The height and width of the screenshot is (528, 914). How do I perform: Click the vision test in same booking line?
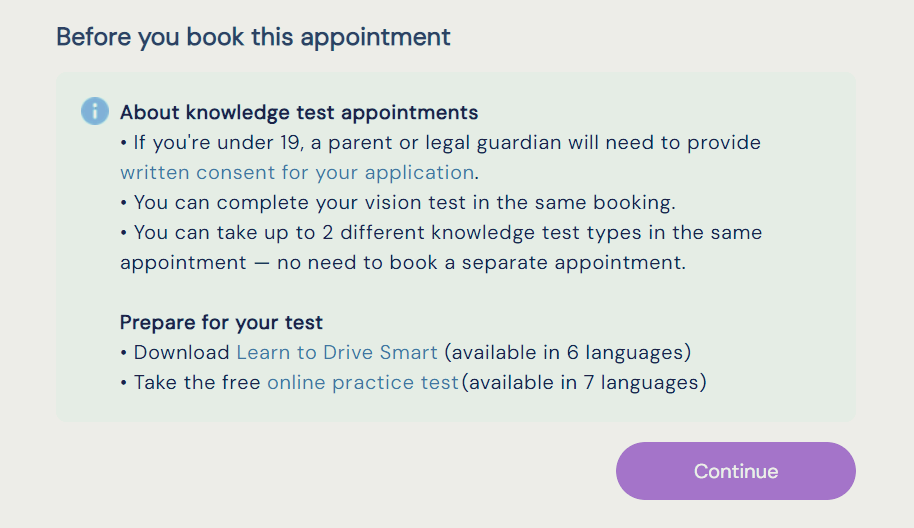point(398,203)
